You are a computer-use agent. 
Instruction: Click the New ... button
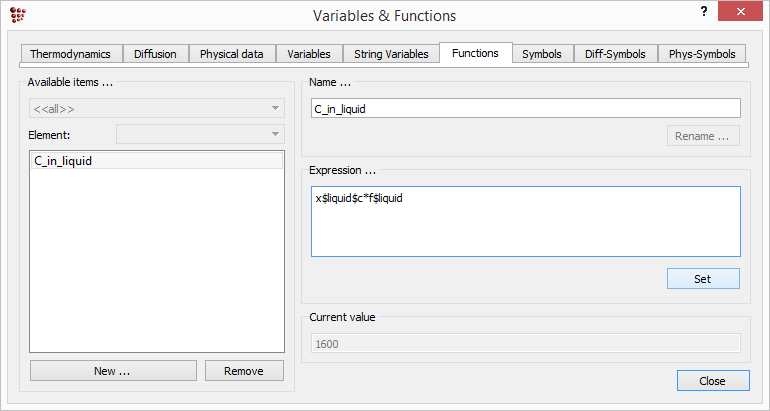pyautogui.click(x=112, y=371)
